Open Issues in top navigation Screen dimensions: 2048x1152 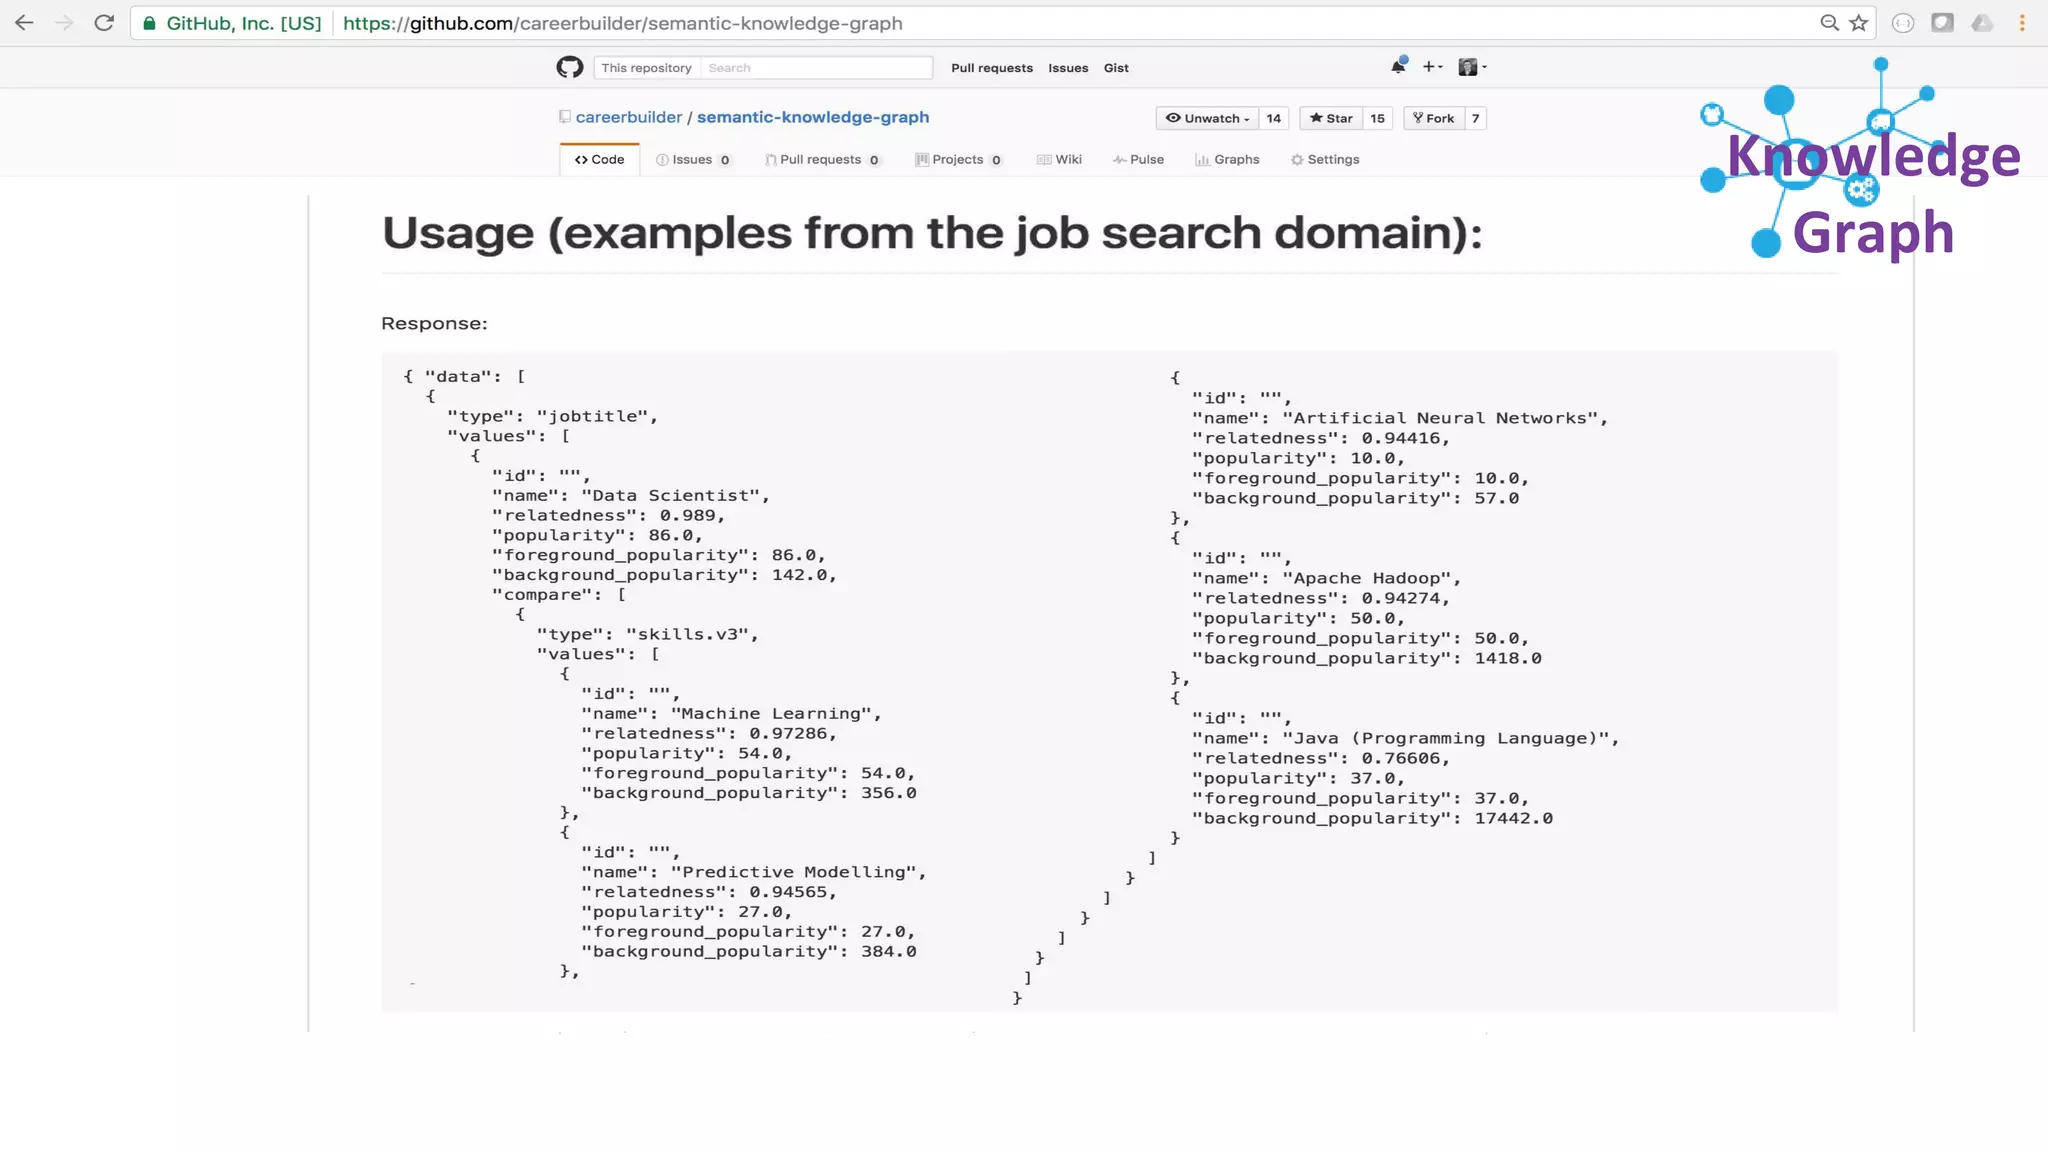click(1067, 68)
